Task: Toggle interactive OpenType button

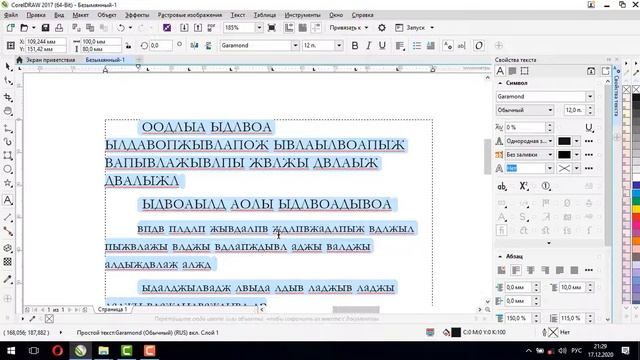Action: coord(479,46)
